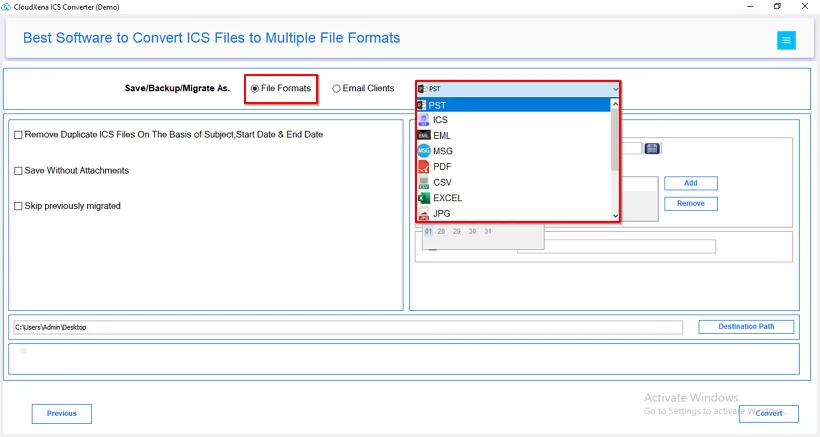Click the format list scroll down arrow
Image resolution: width=820 pixels, height=437 pixels.
[615, 215]
